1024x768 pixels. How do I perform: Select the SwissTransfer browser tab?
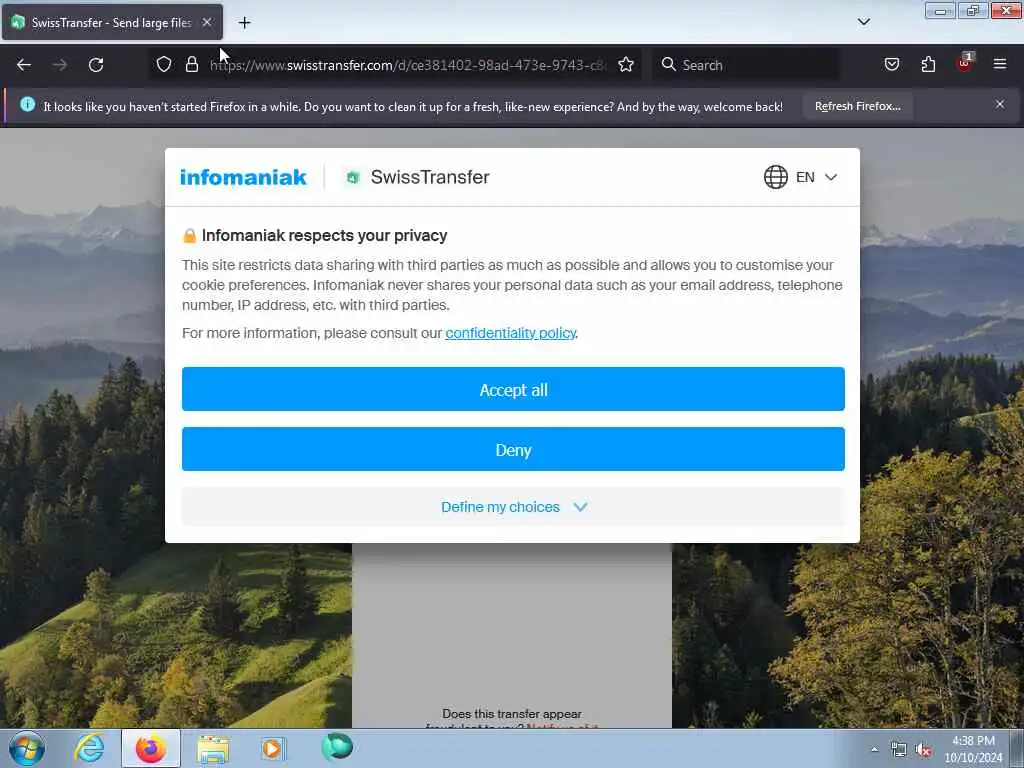tap(112, 22)
